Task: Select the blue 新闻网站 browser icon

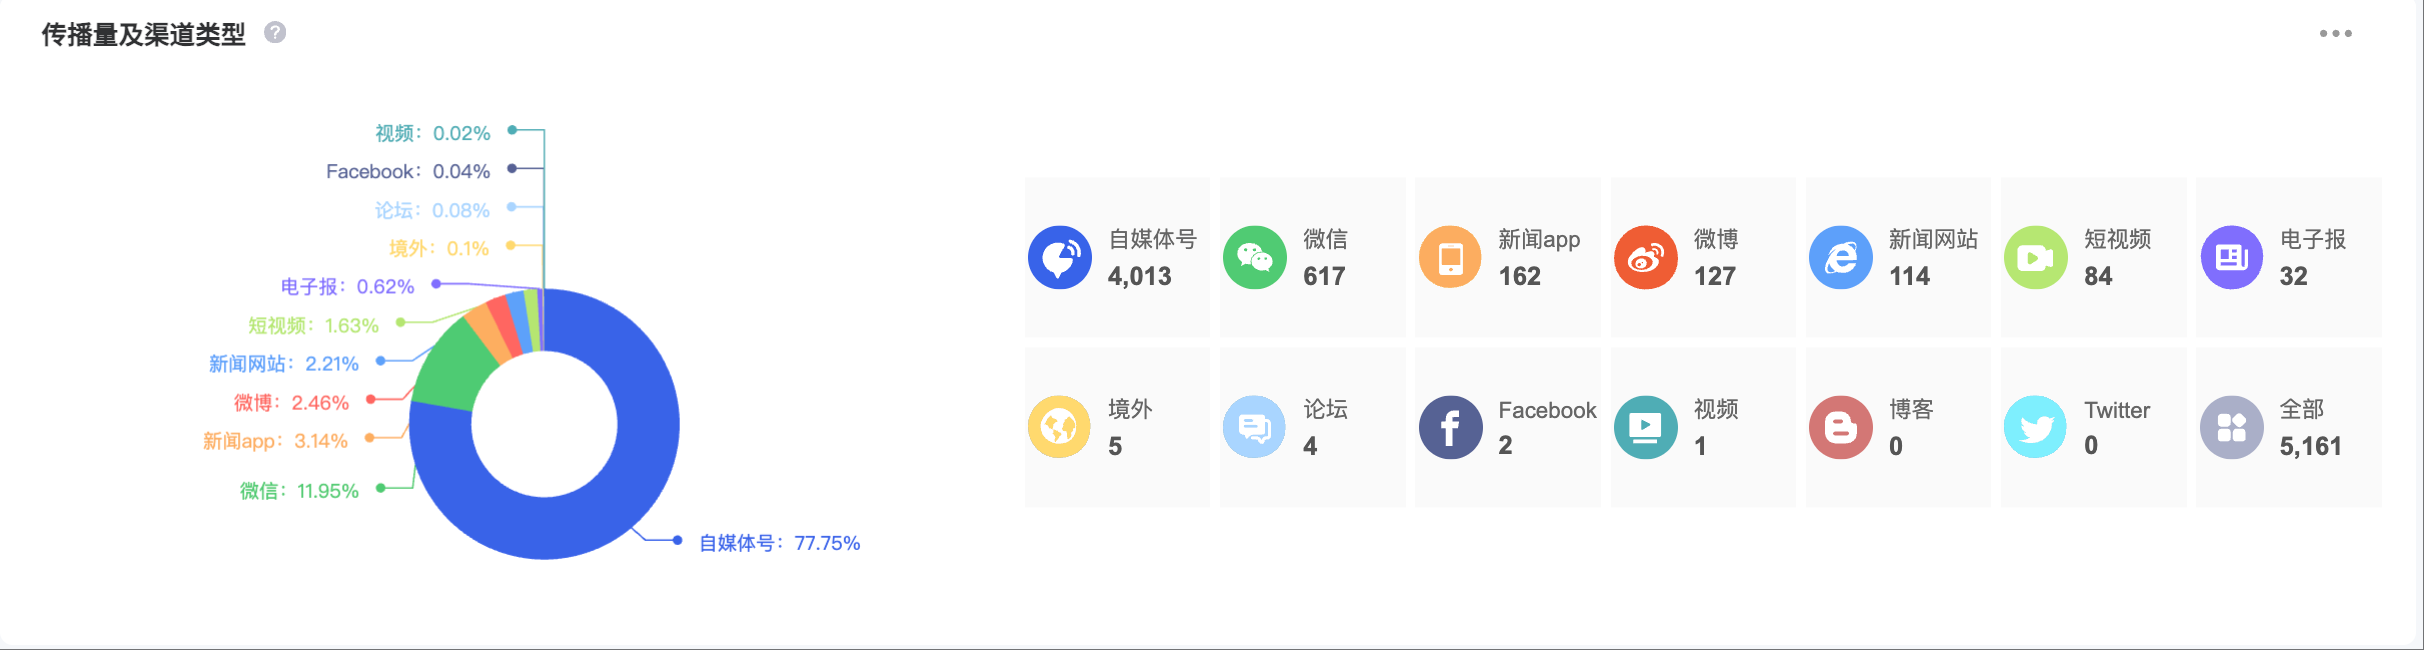Action: tap(1840, 258)
